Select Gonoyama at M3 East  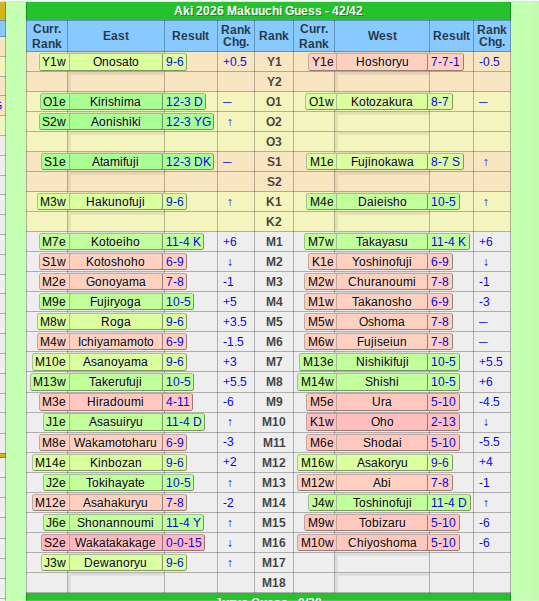116,281
